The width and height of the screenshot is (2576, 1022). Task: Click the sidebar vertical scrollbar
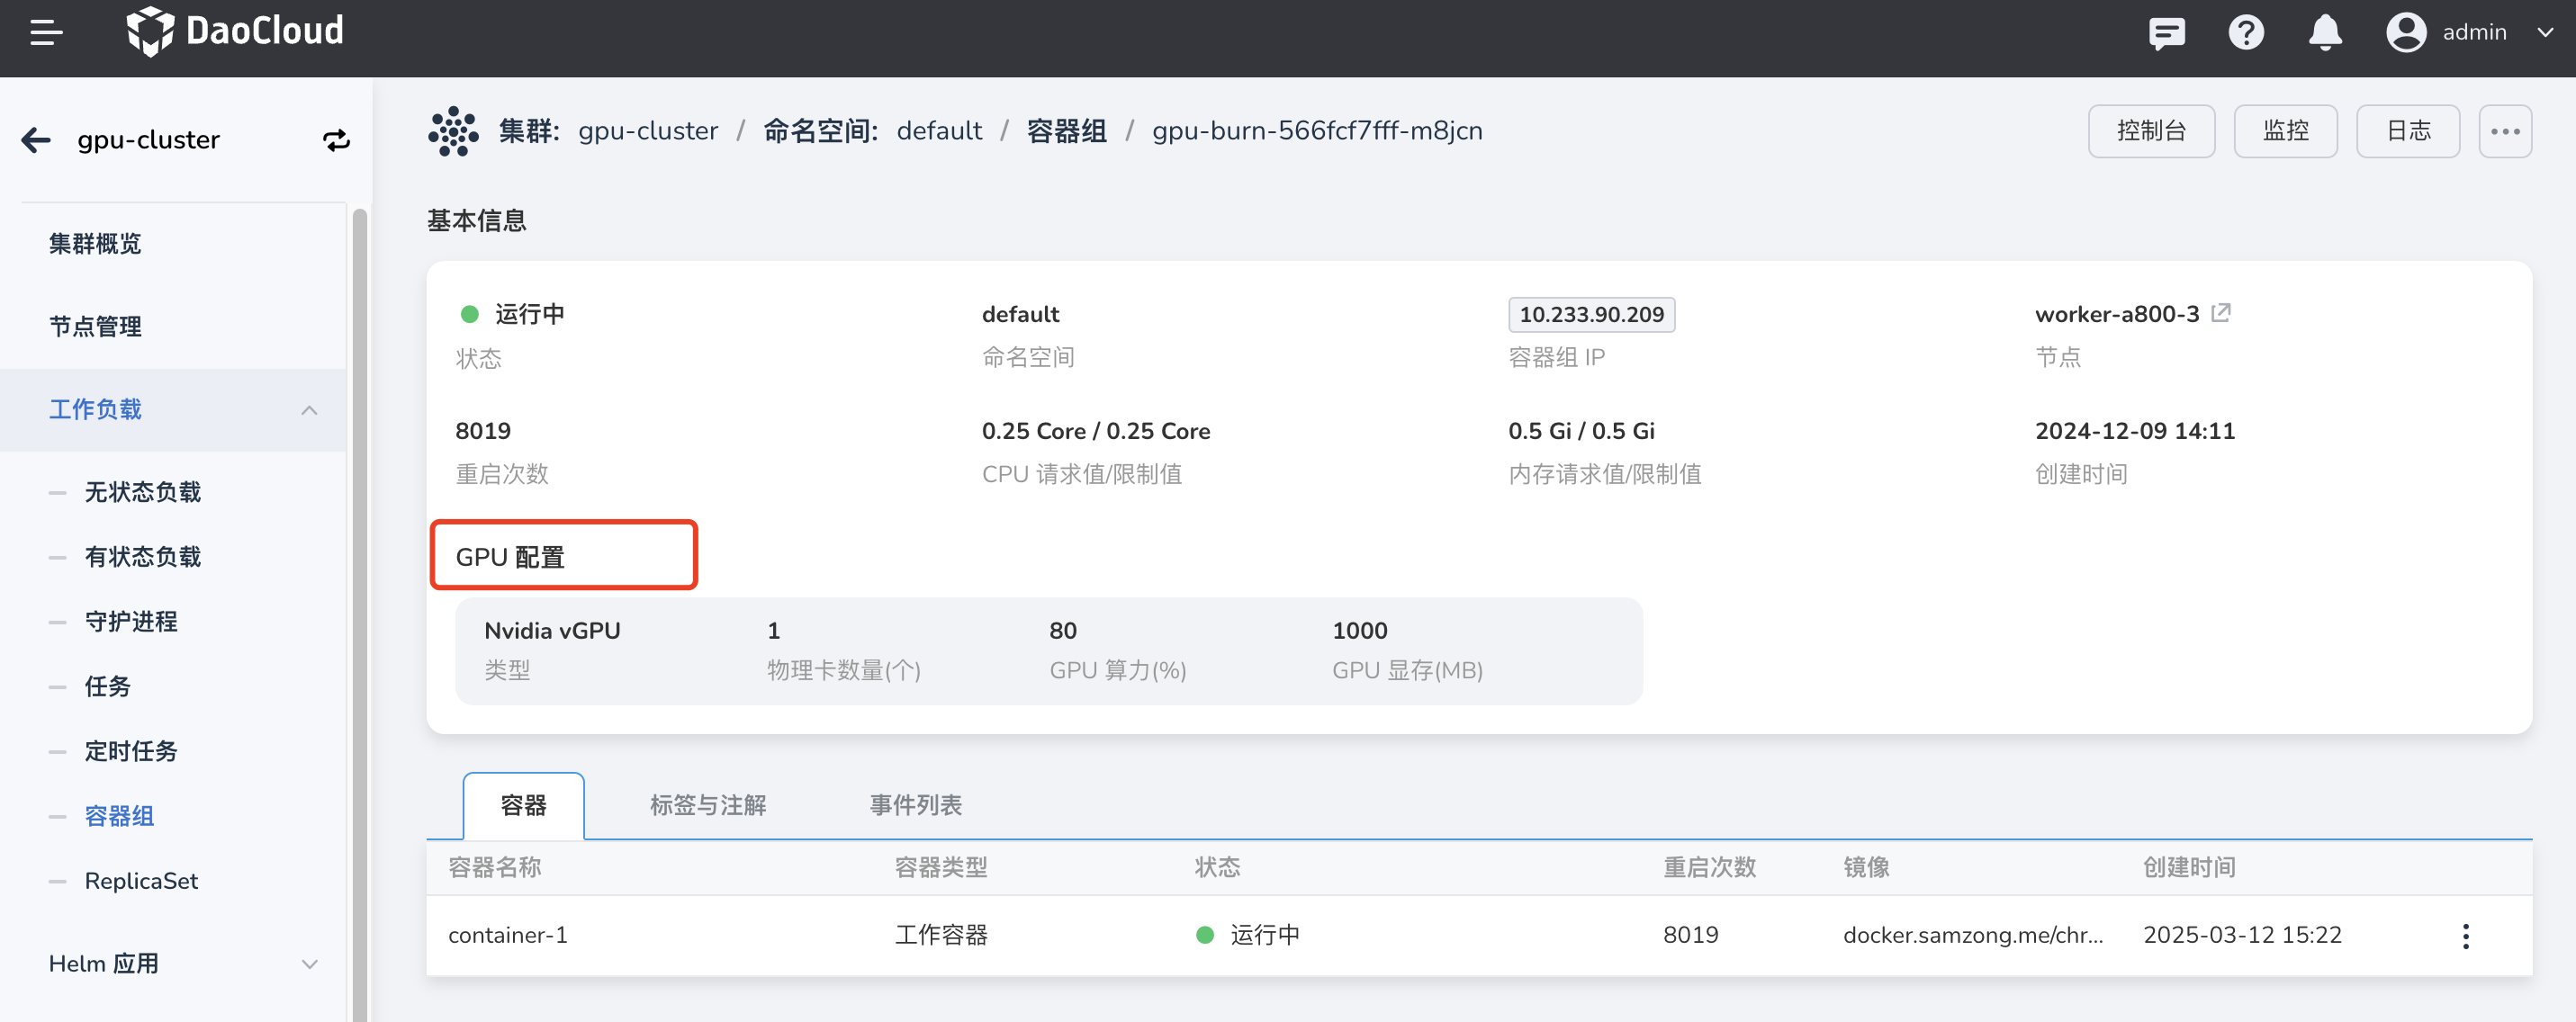pos(359,600)
